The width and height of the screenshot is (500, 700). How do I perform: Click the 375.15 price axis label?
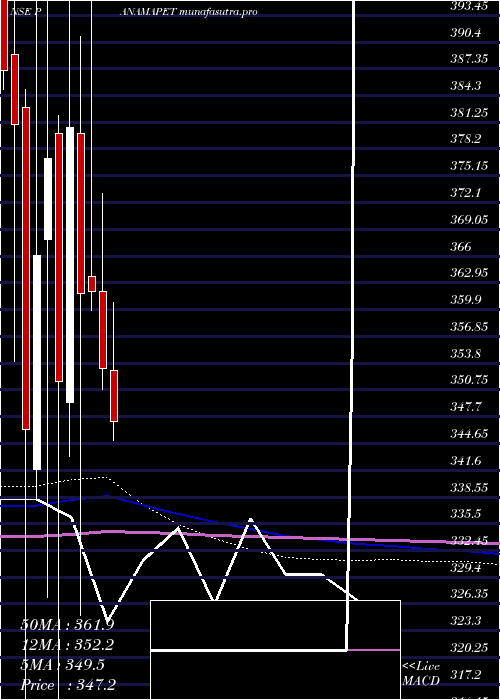471,166
